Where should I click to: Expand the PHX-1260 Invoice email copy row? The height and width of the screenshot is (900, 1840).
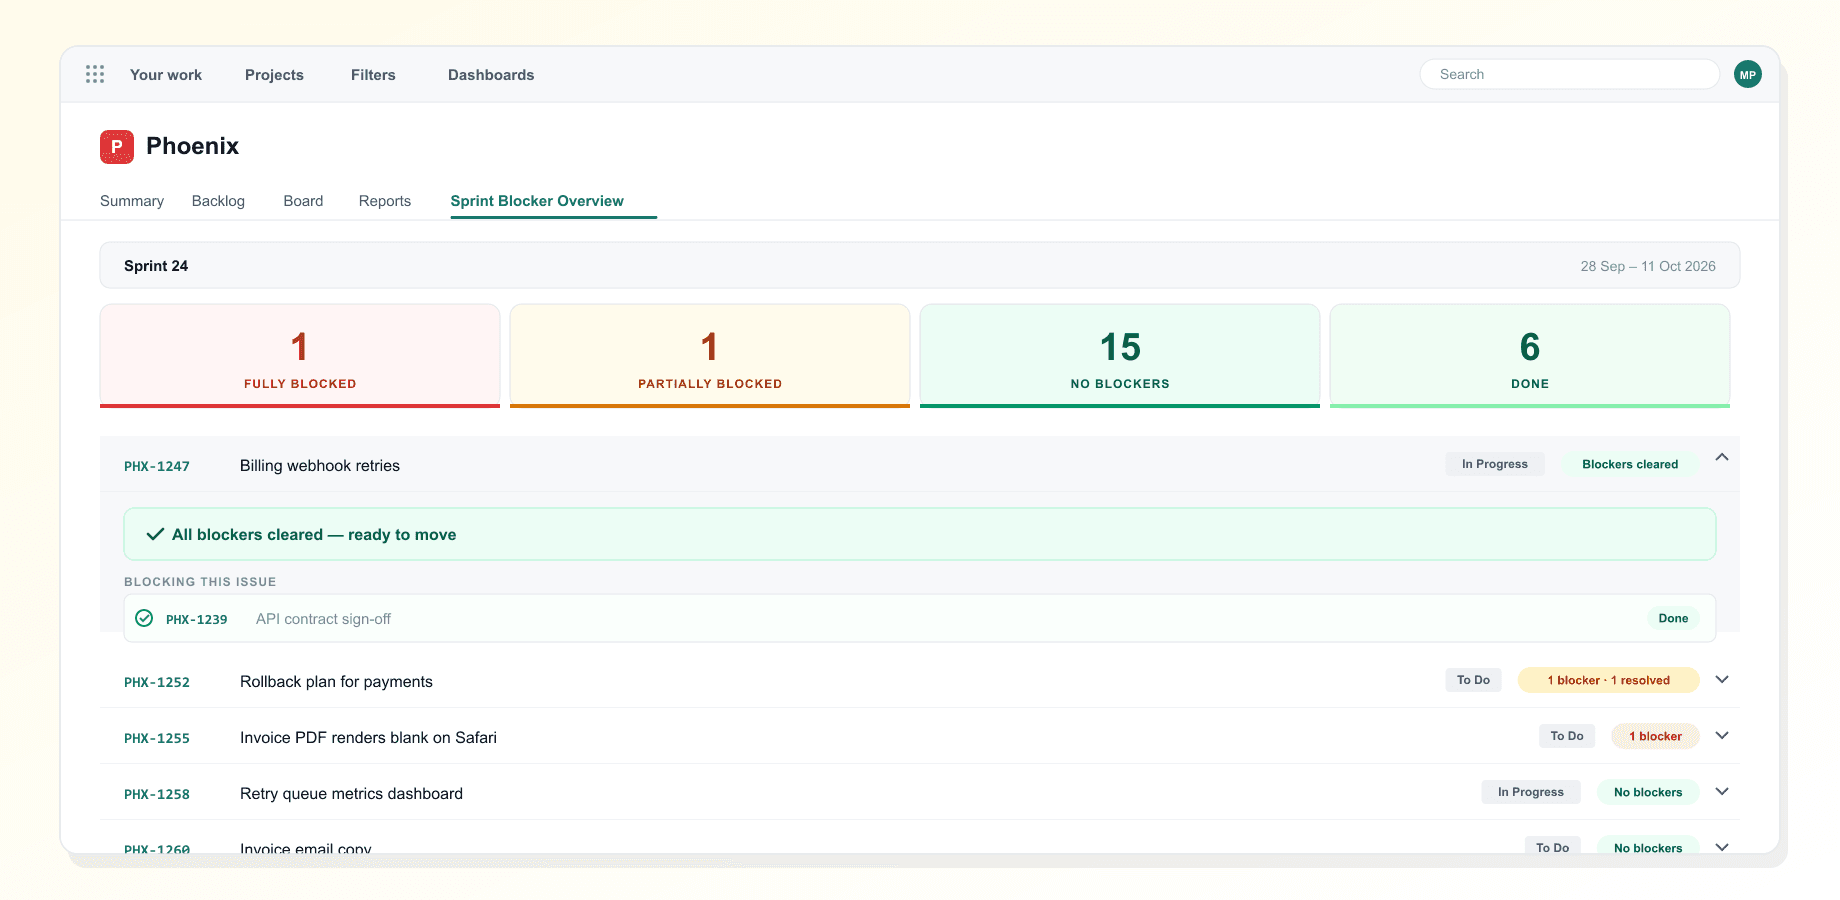(1722, 846)
